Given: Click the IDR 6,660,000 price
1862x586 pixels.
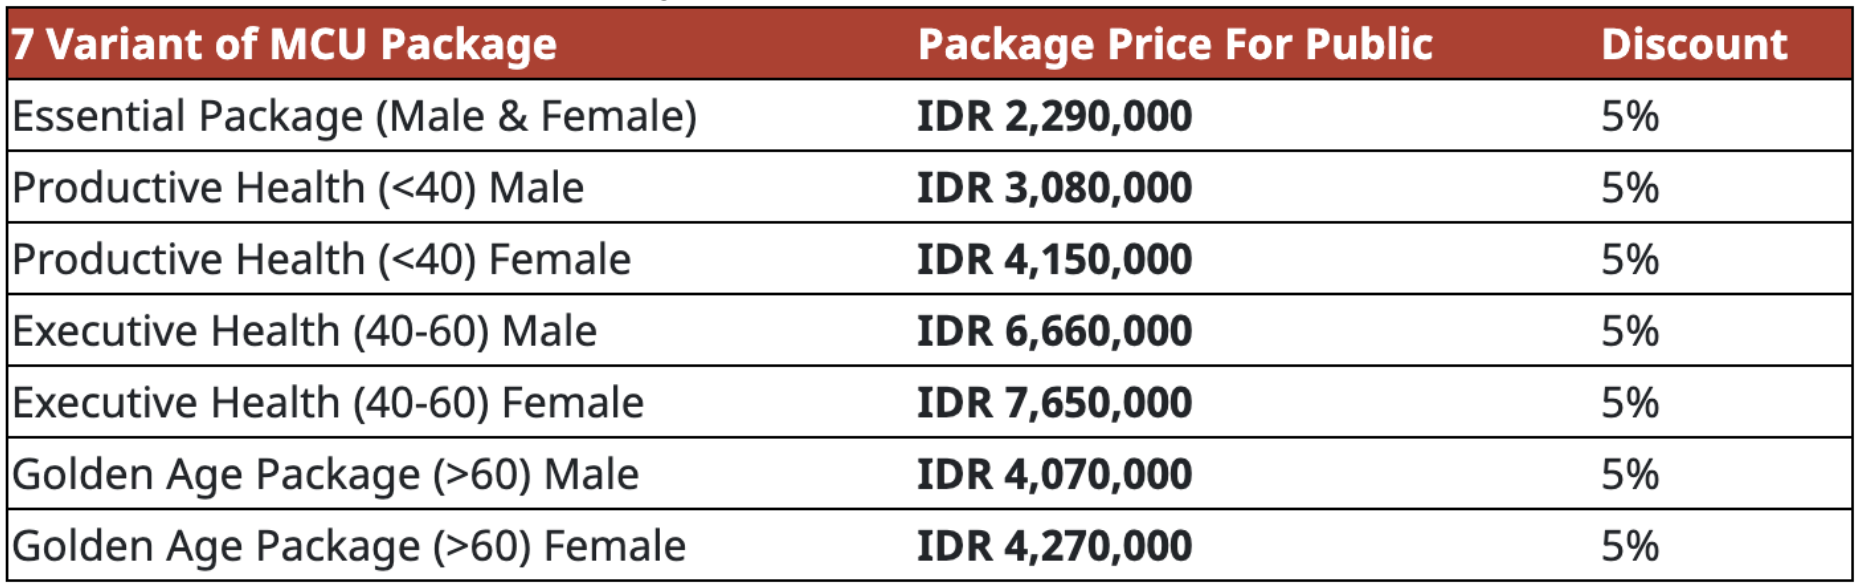Looking at the screenshot, I should [x=1054, y=332].
